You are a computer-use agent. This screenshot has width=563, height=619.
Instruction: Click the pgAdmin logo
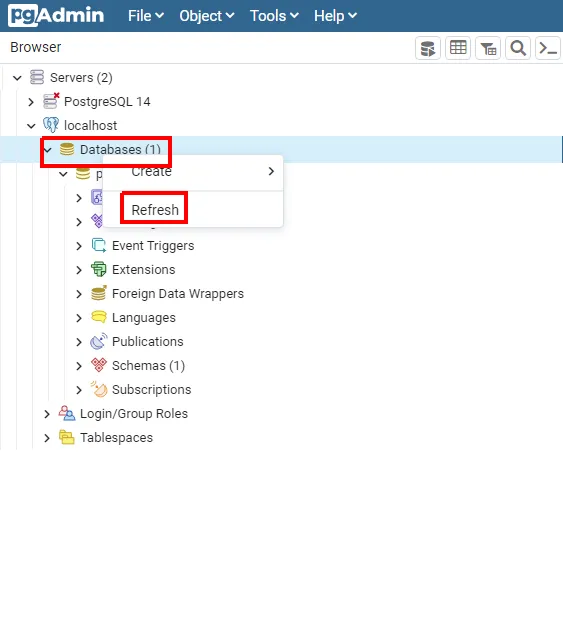pyautogui.click(x=56, y=15)
